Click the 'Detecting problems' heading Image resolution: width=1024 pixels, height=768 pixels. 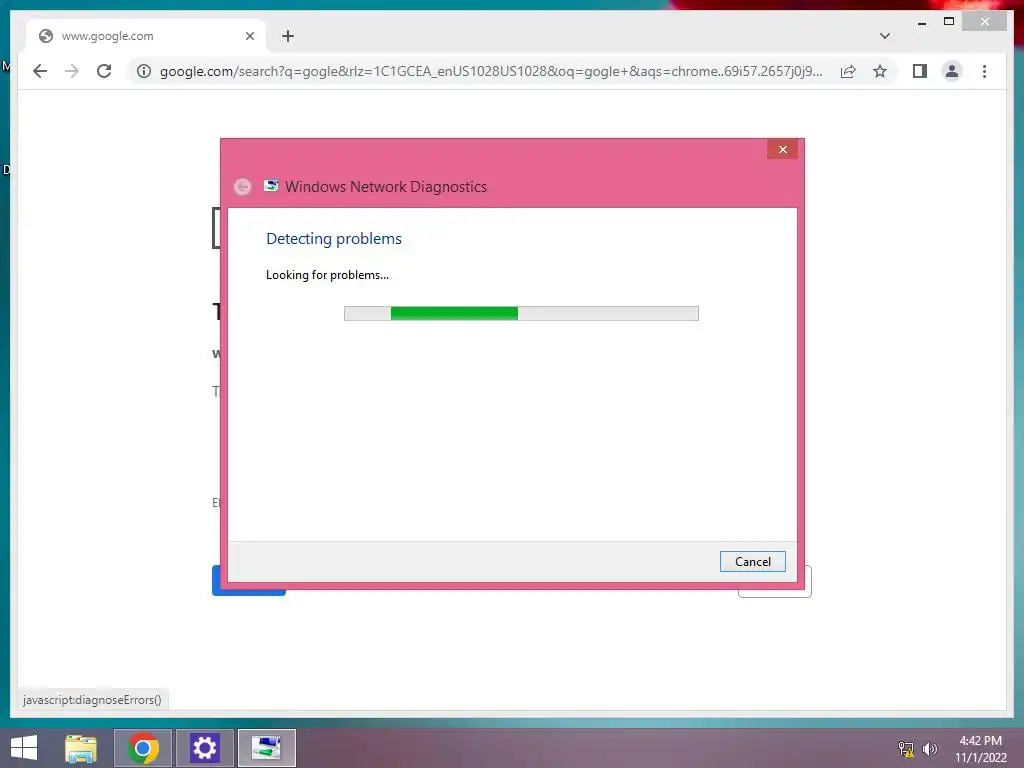334,238
